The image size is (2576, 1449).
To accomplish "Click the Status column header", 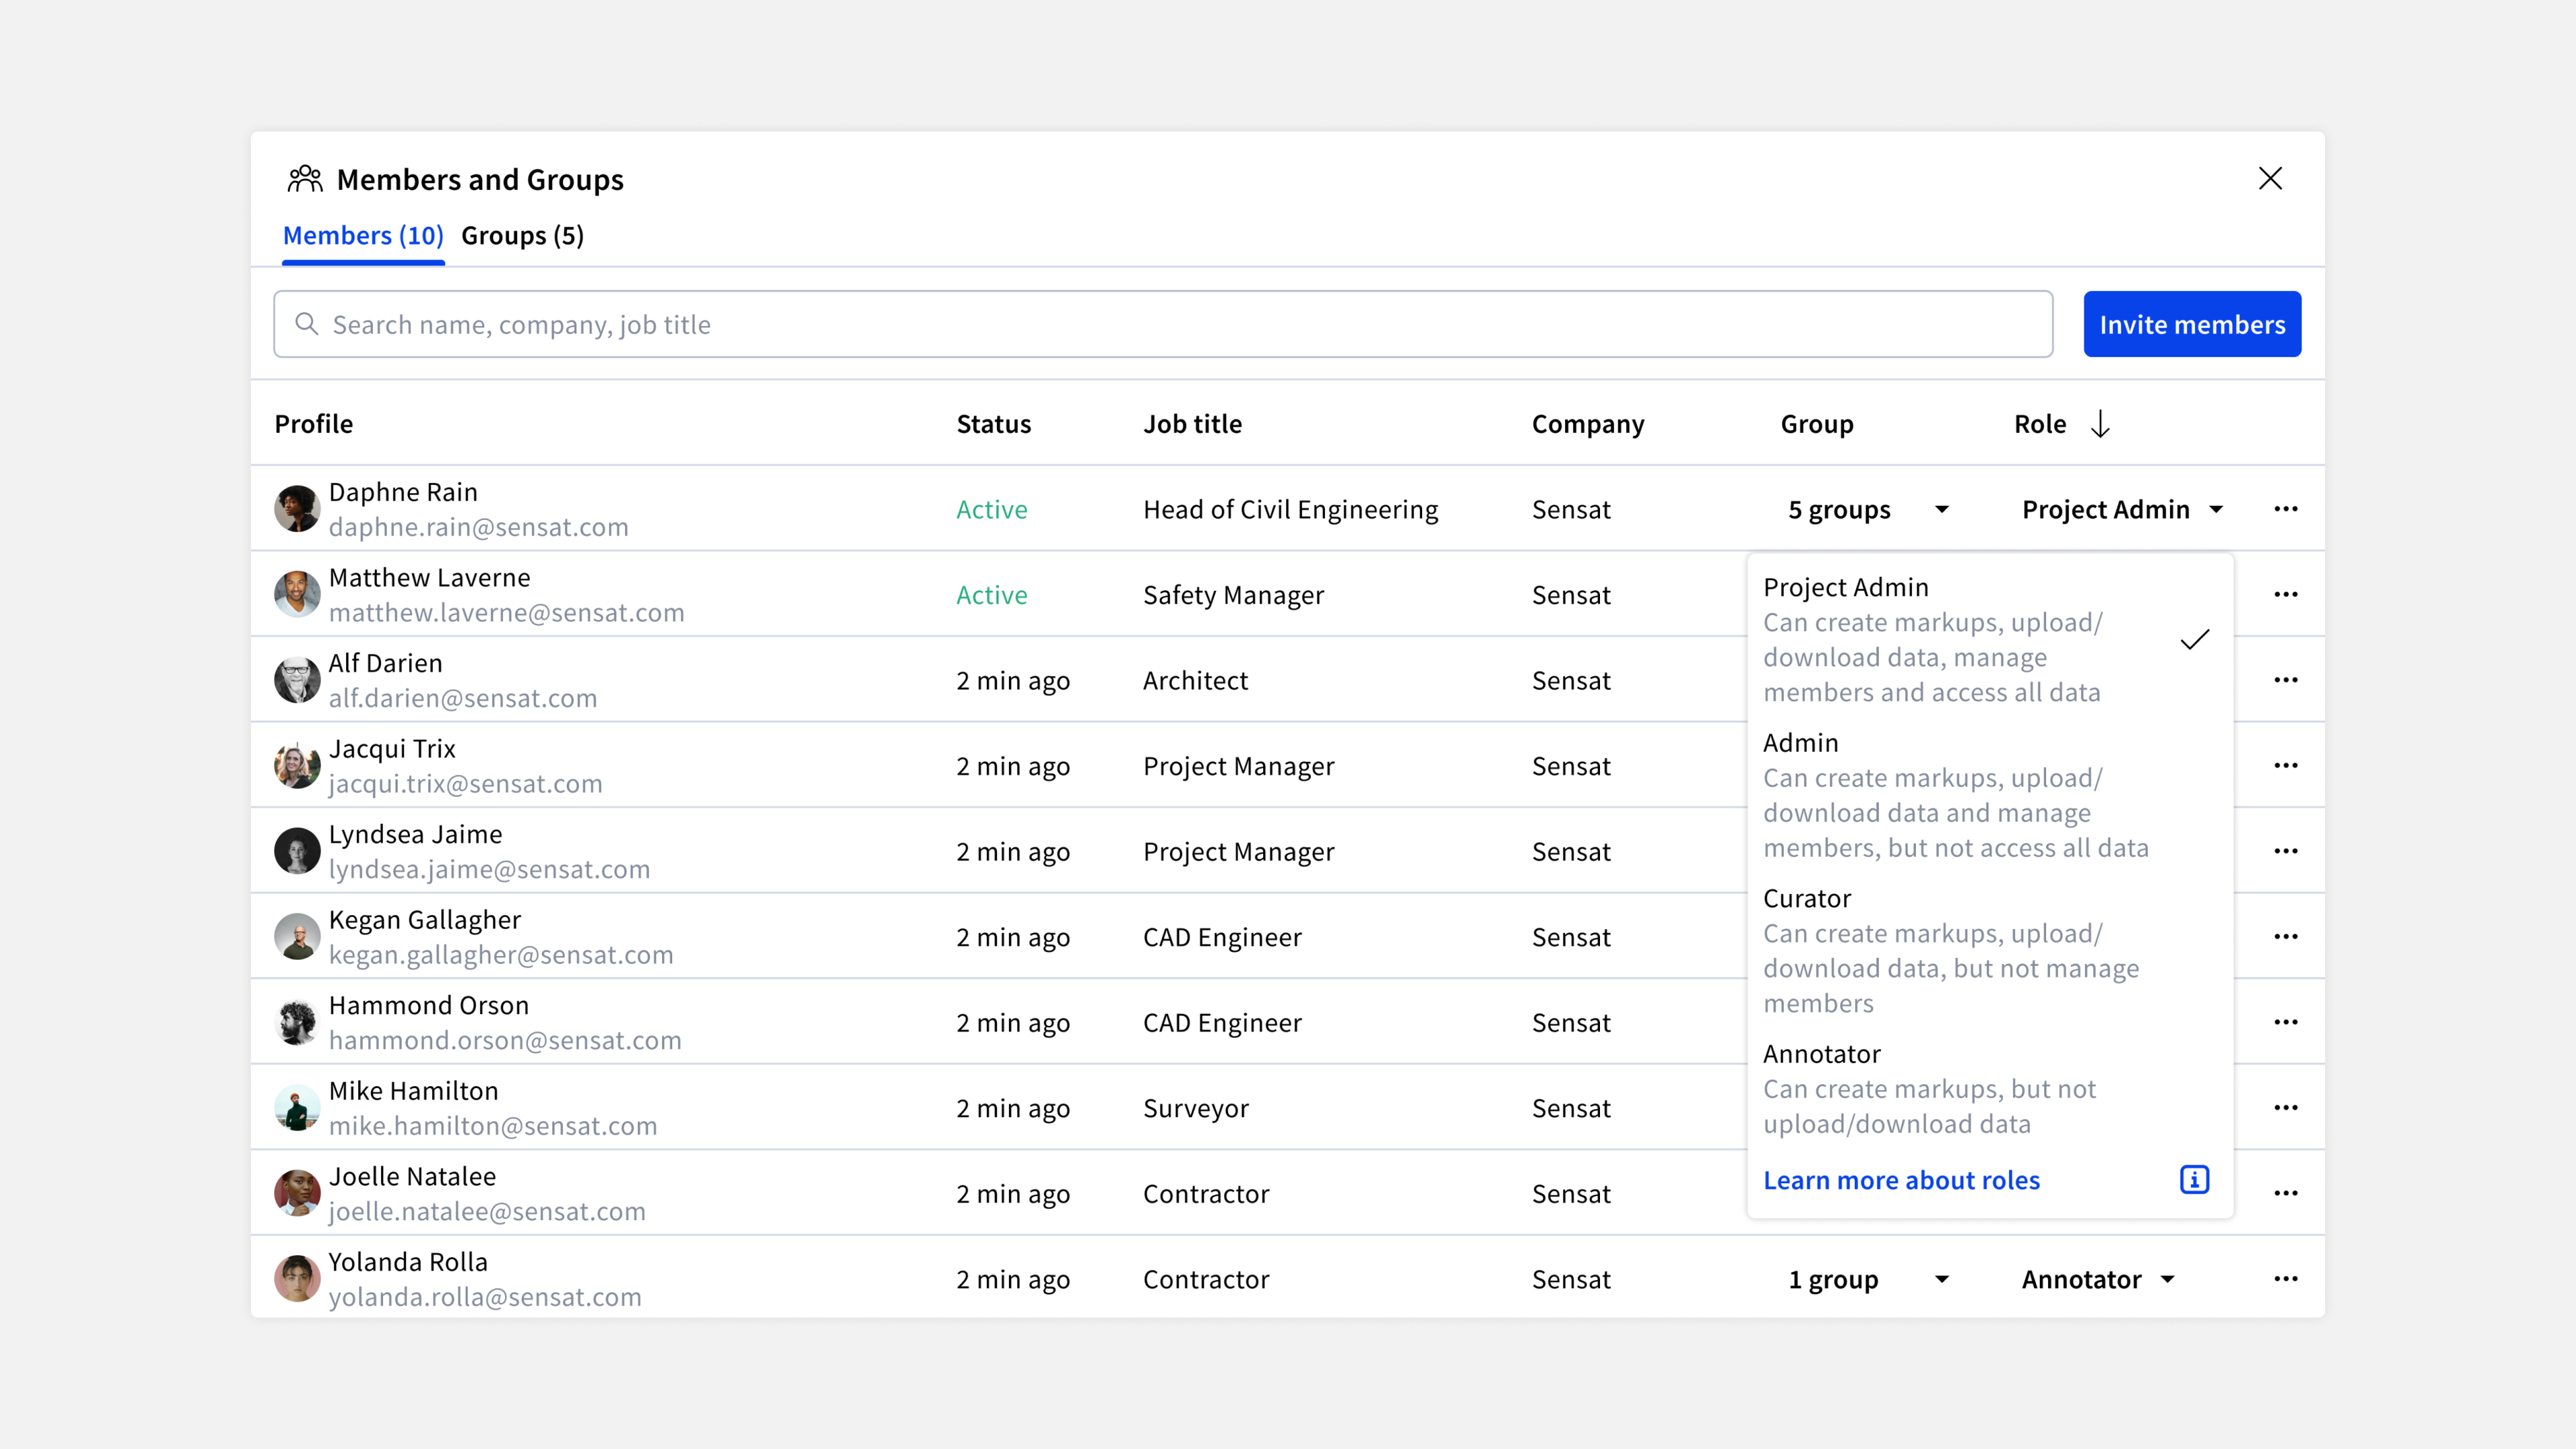I will [993, 424].
